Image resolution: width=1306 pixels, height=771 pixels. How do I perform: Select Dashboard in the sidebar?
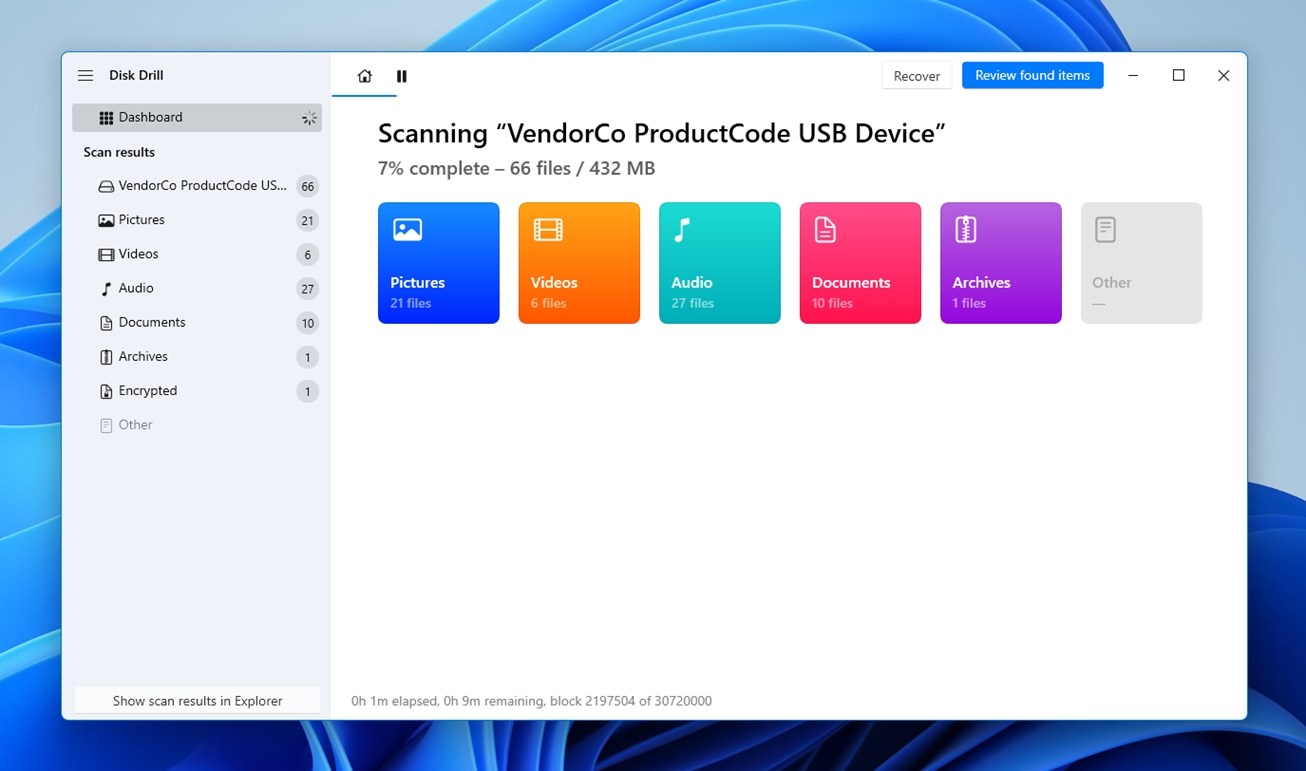point(197,118)
